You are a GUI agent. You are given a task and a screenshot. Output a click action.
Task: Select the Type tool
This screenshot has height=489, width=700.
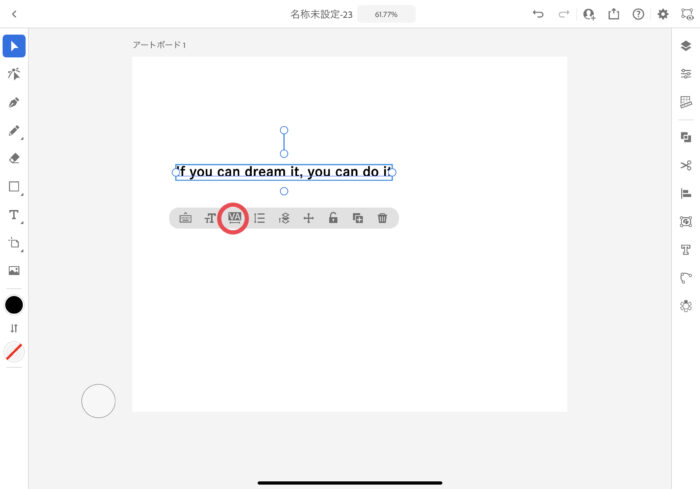14,215
